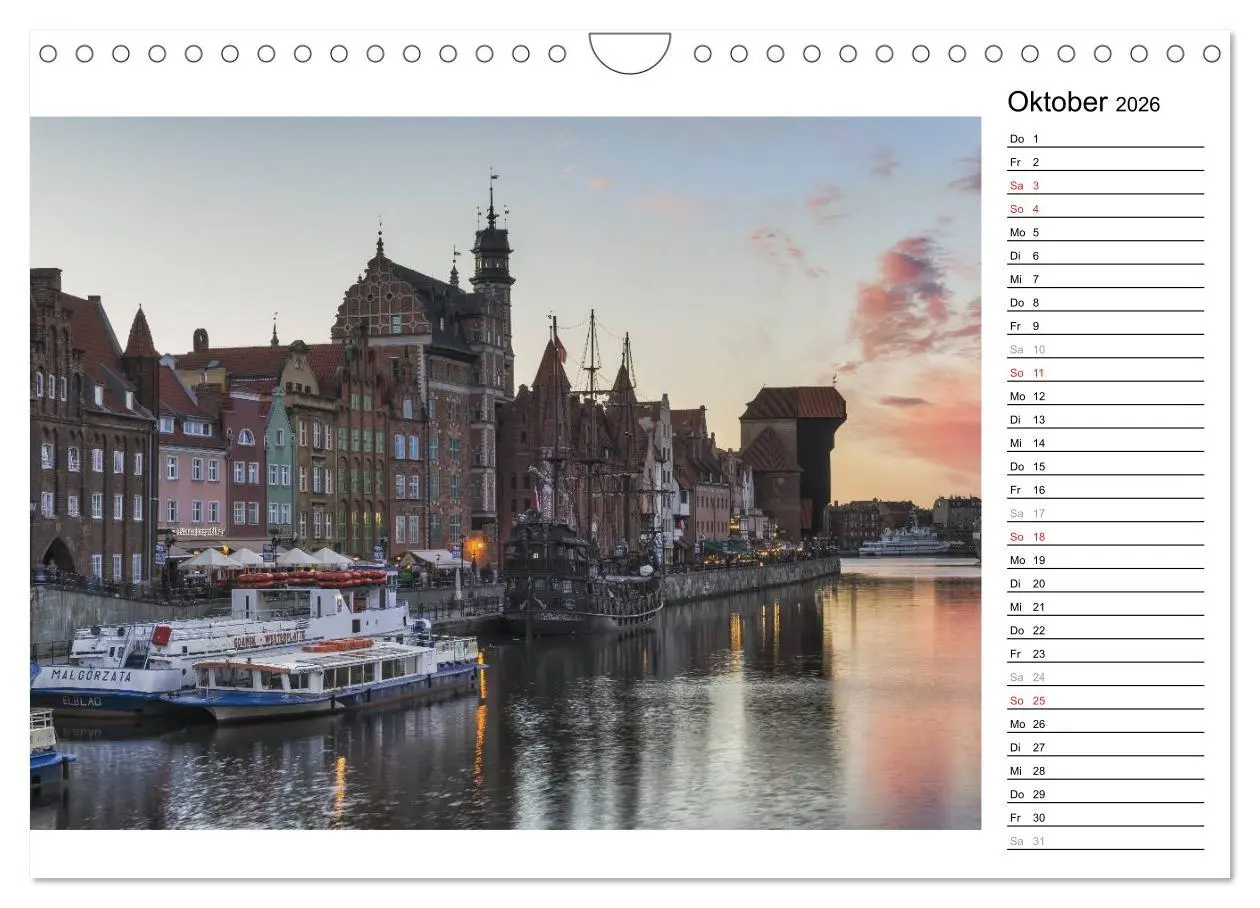Select the year 2026 label
The image size is (1260, 908).
[x=1139, y=105]
